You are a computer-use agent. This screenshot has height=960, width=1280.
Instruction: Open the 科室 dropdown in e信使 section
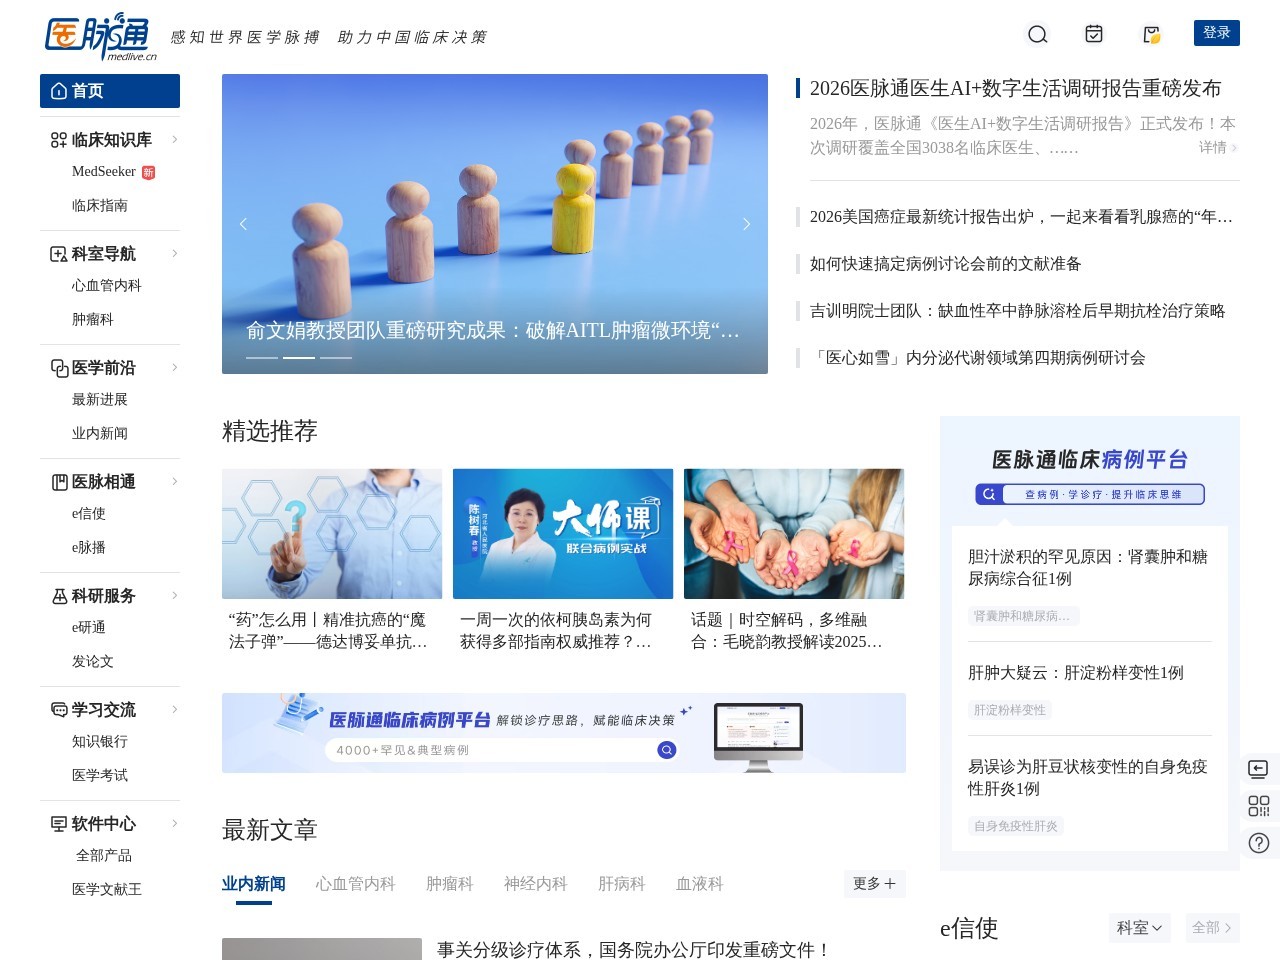tap(1139, 928)
